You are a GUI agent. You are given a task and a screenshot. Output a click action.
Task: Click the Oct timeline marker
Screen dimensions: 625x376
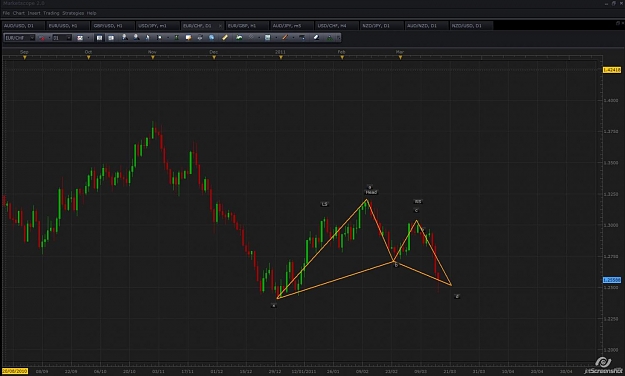coord(88,57)
